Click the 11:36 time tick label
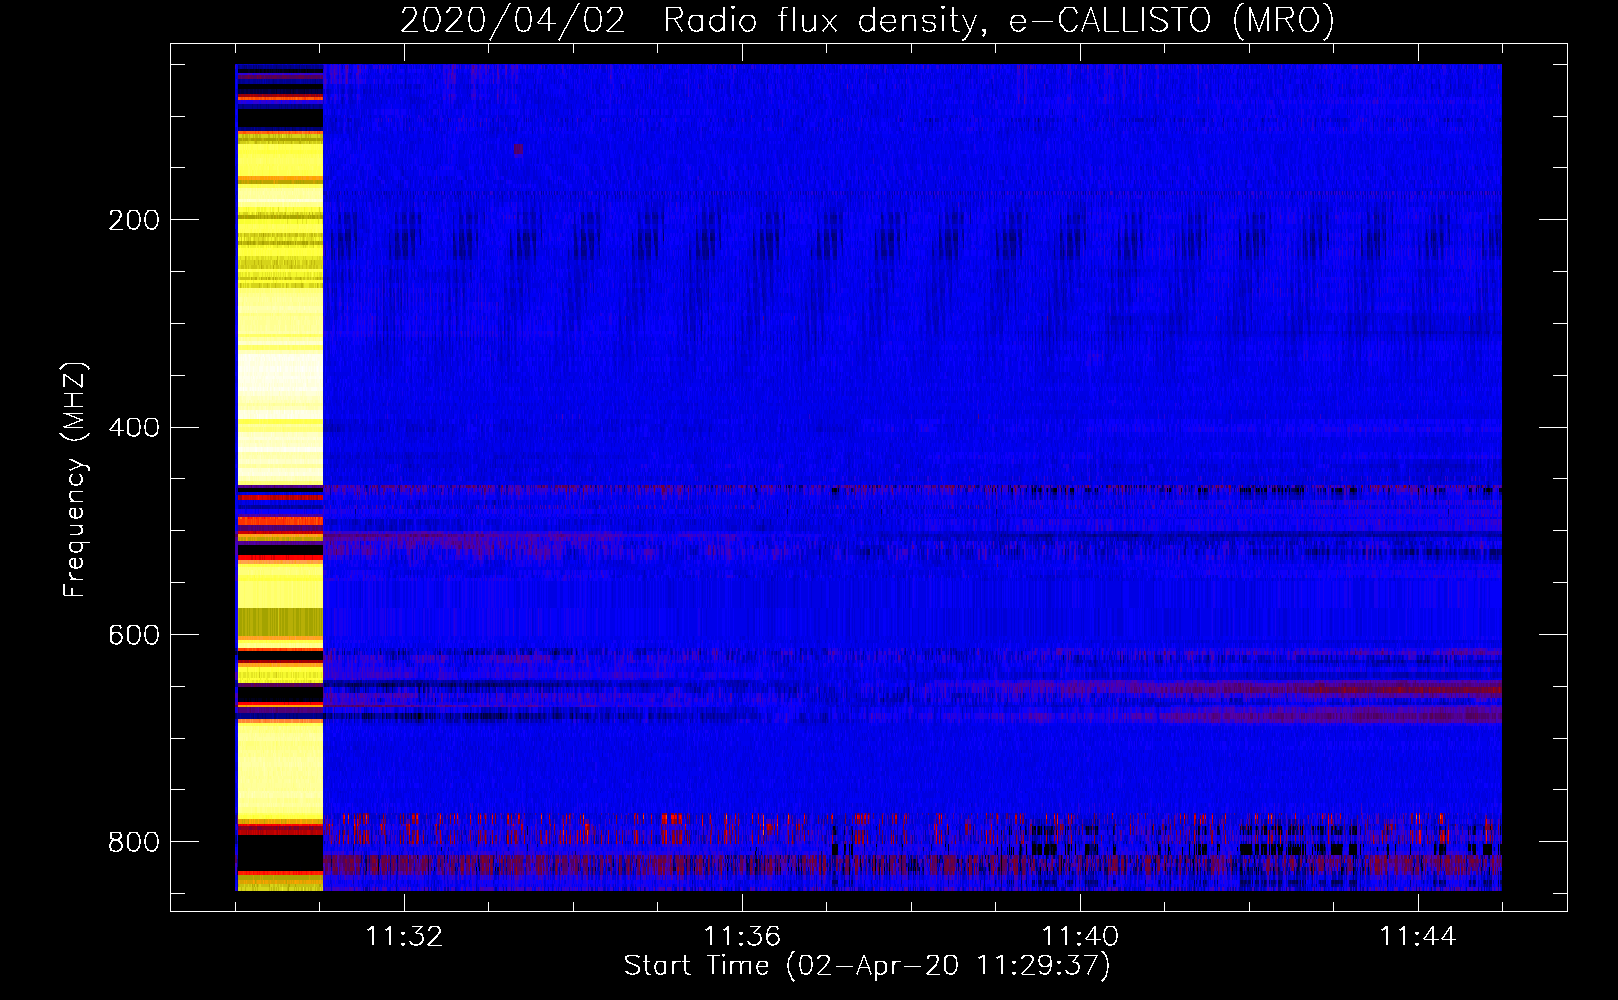Image resolution: width=1618 pixels, height=1000 pixels. [742, 937]
